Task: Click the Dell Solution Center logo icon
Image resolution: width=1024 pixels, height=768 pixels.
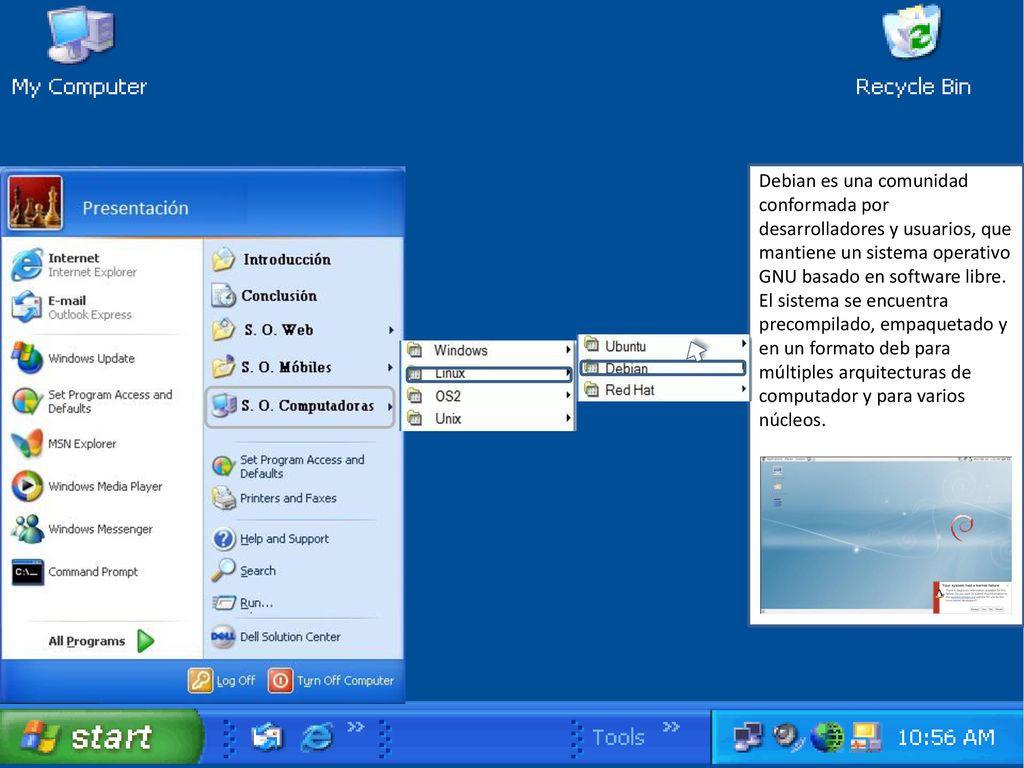Action: 223,636
